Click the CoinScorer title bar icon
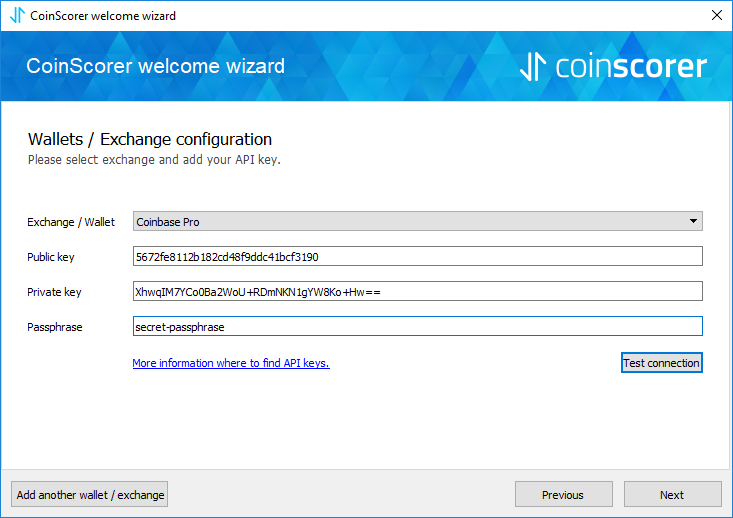 coord(17,15)
